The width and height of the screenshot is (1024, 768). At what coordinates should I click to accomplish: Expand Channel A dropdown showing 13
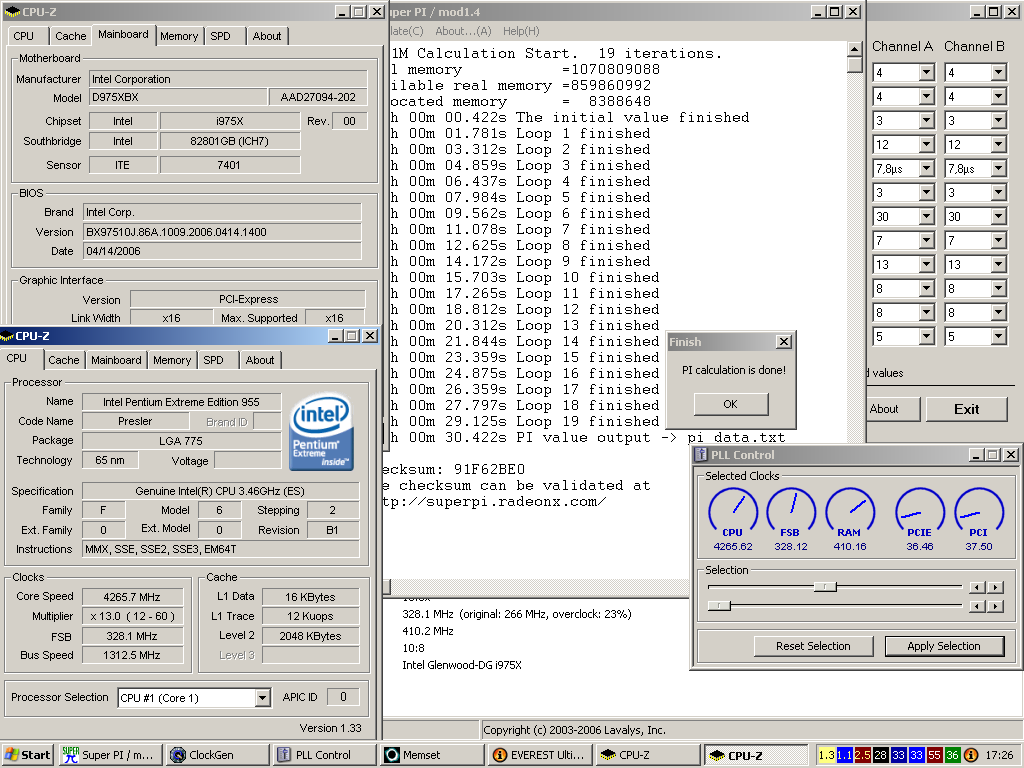coord(926,264)
